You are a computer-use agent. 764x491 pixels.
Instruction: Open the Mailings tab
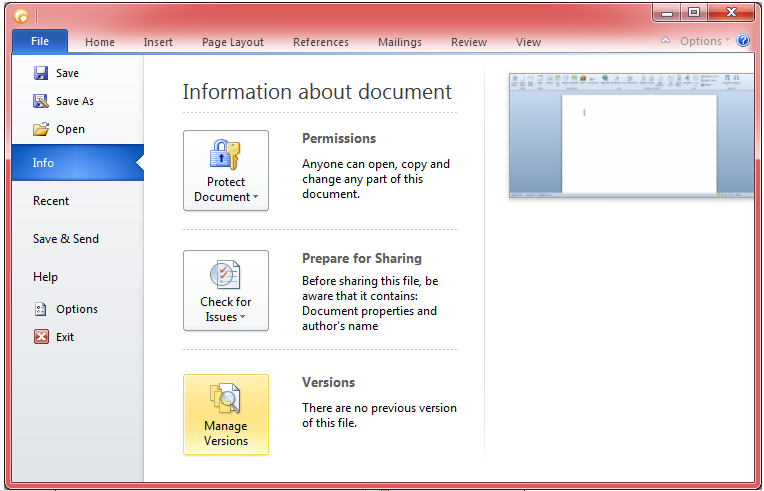click(400, 42)
